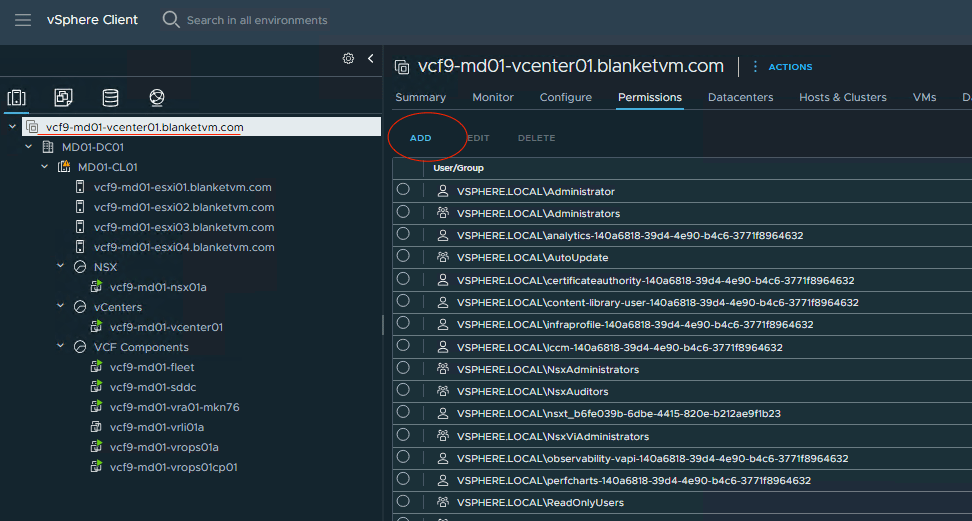Collapse the MD01-DC01 datacenter node
Image resolution: width=972 pixels, height=521 pixels.
[29, 147]
